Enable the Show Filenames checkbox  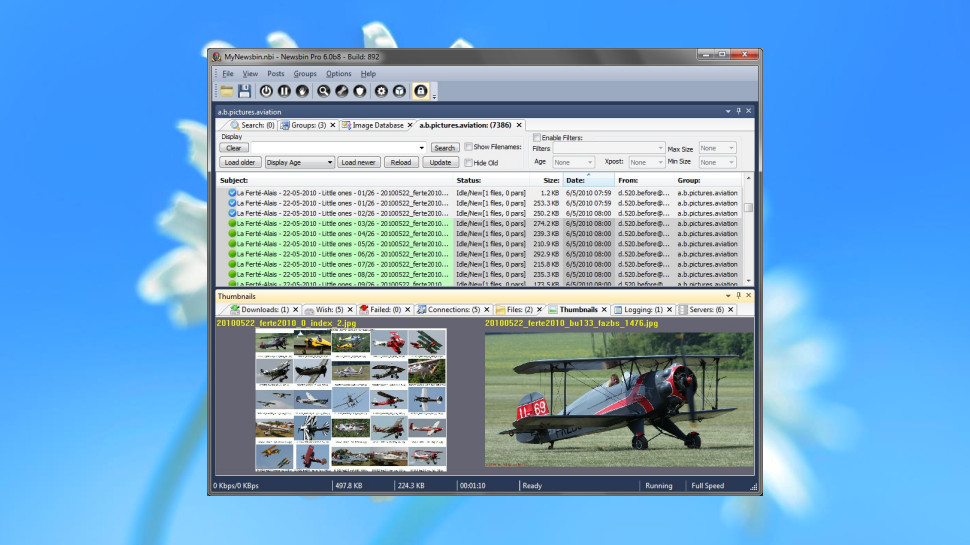coord(469,147)
